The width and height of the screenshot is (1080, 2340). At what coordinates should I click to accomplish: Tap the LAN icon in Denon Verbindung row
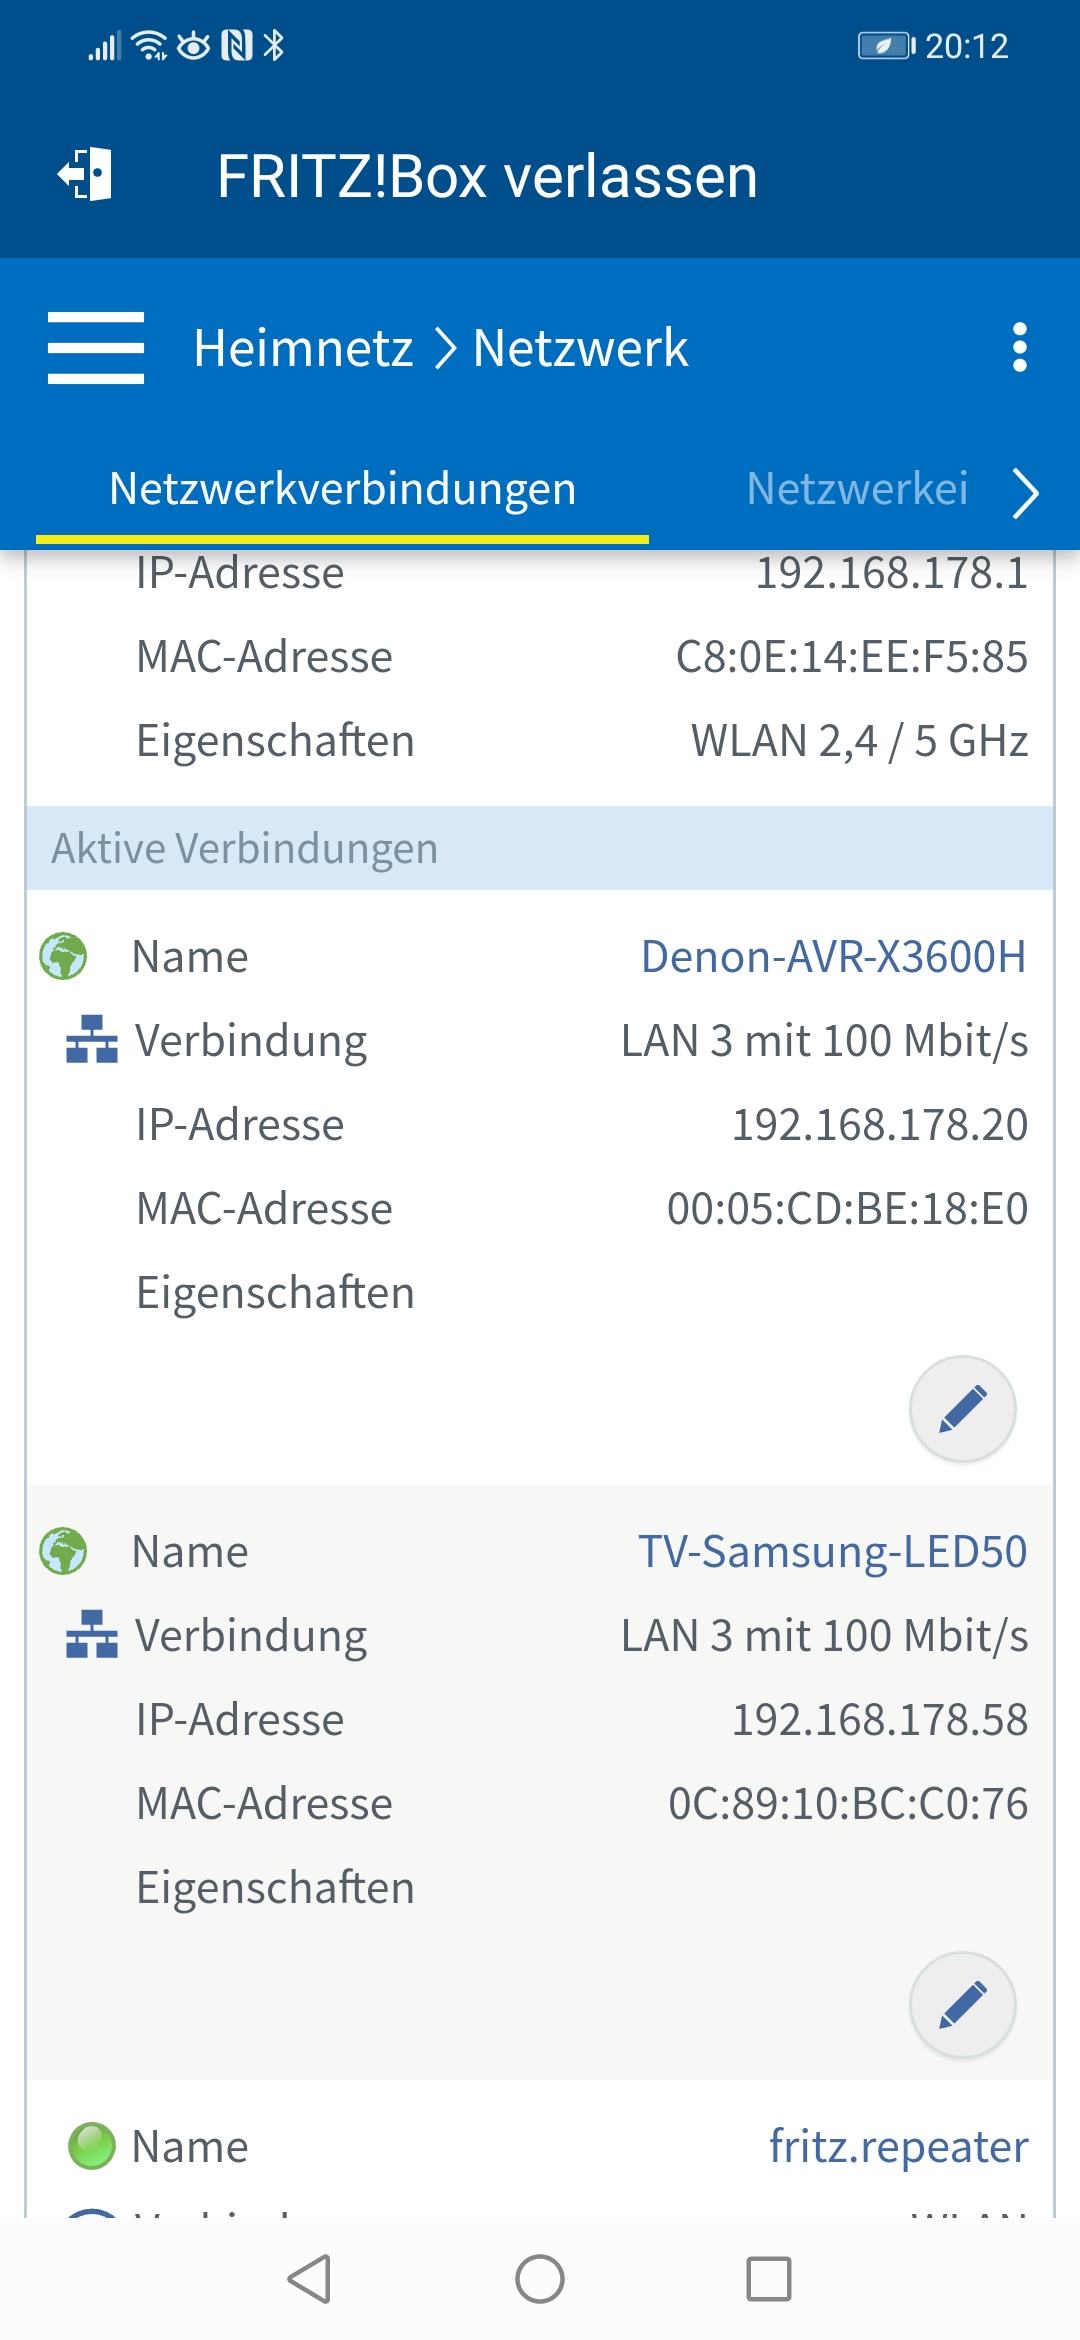[92, 1040]
